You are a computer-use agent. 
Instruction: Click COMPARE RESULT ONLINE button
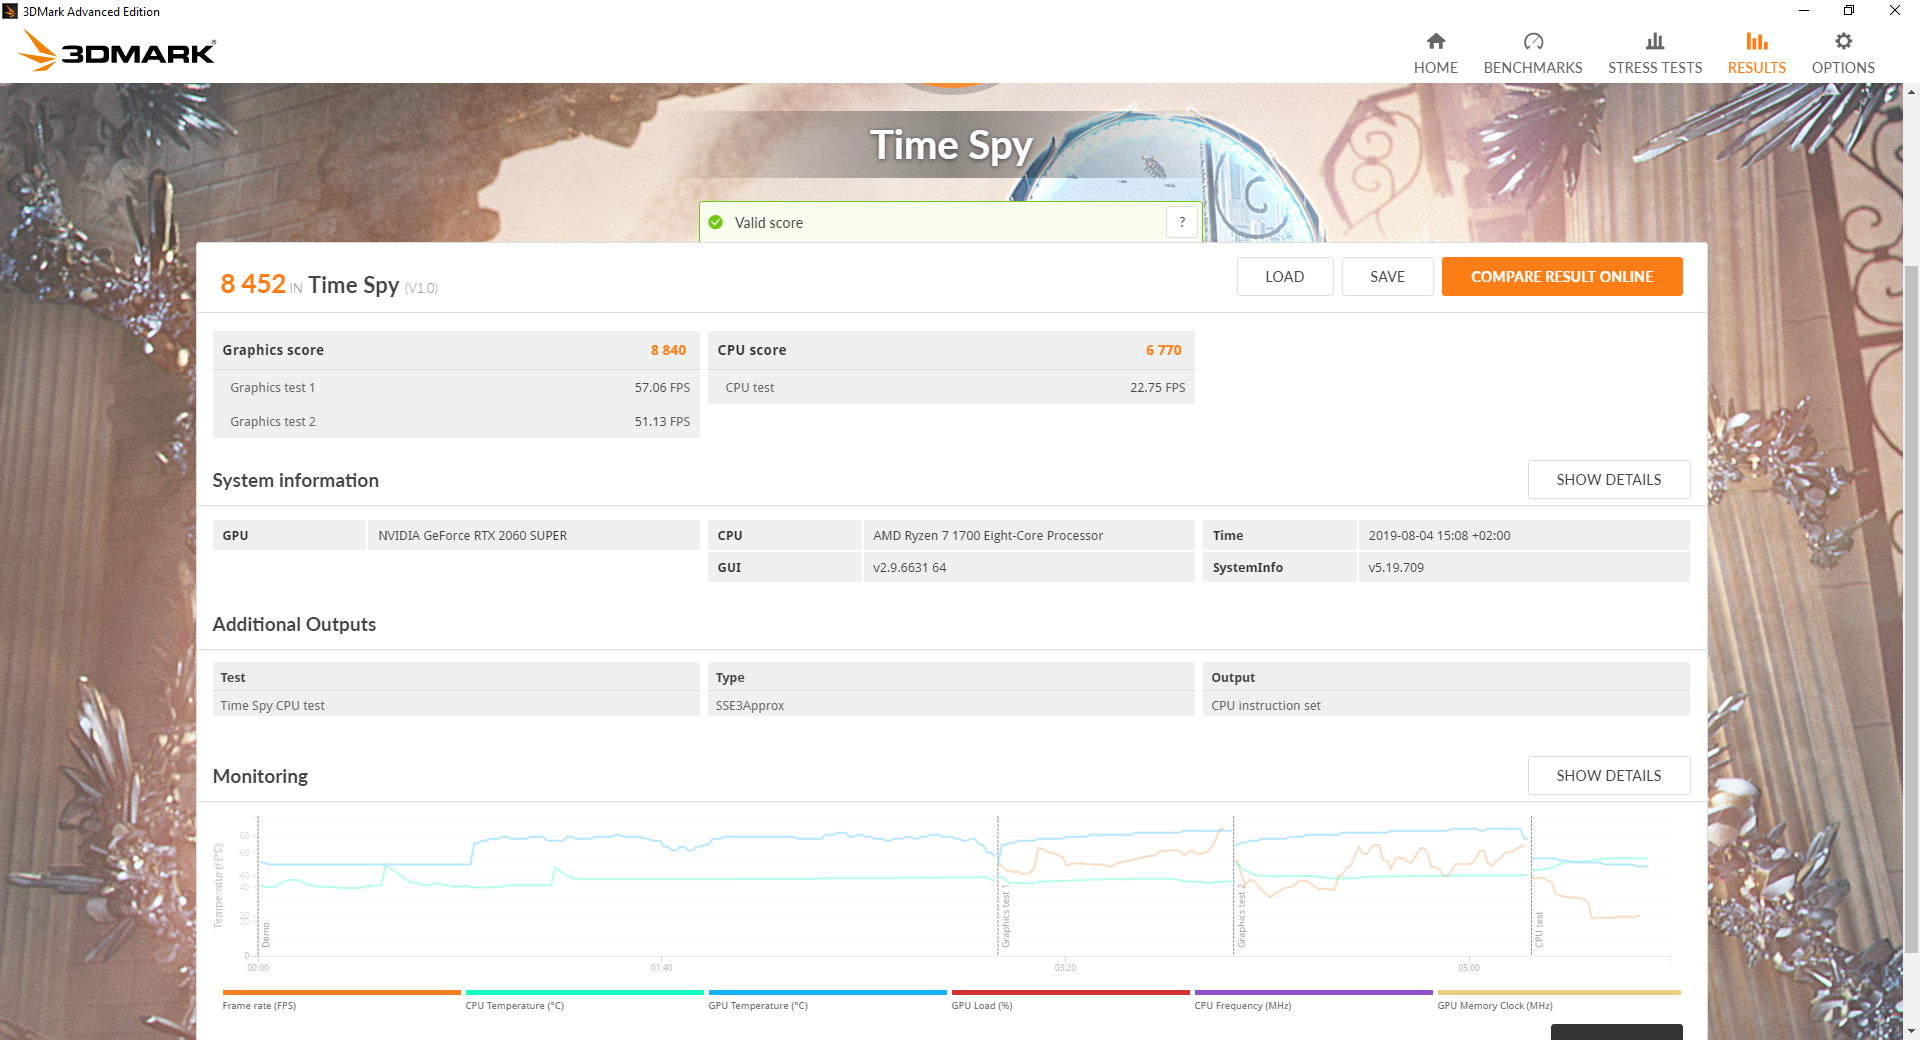click(x=1562, y=277)
